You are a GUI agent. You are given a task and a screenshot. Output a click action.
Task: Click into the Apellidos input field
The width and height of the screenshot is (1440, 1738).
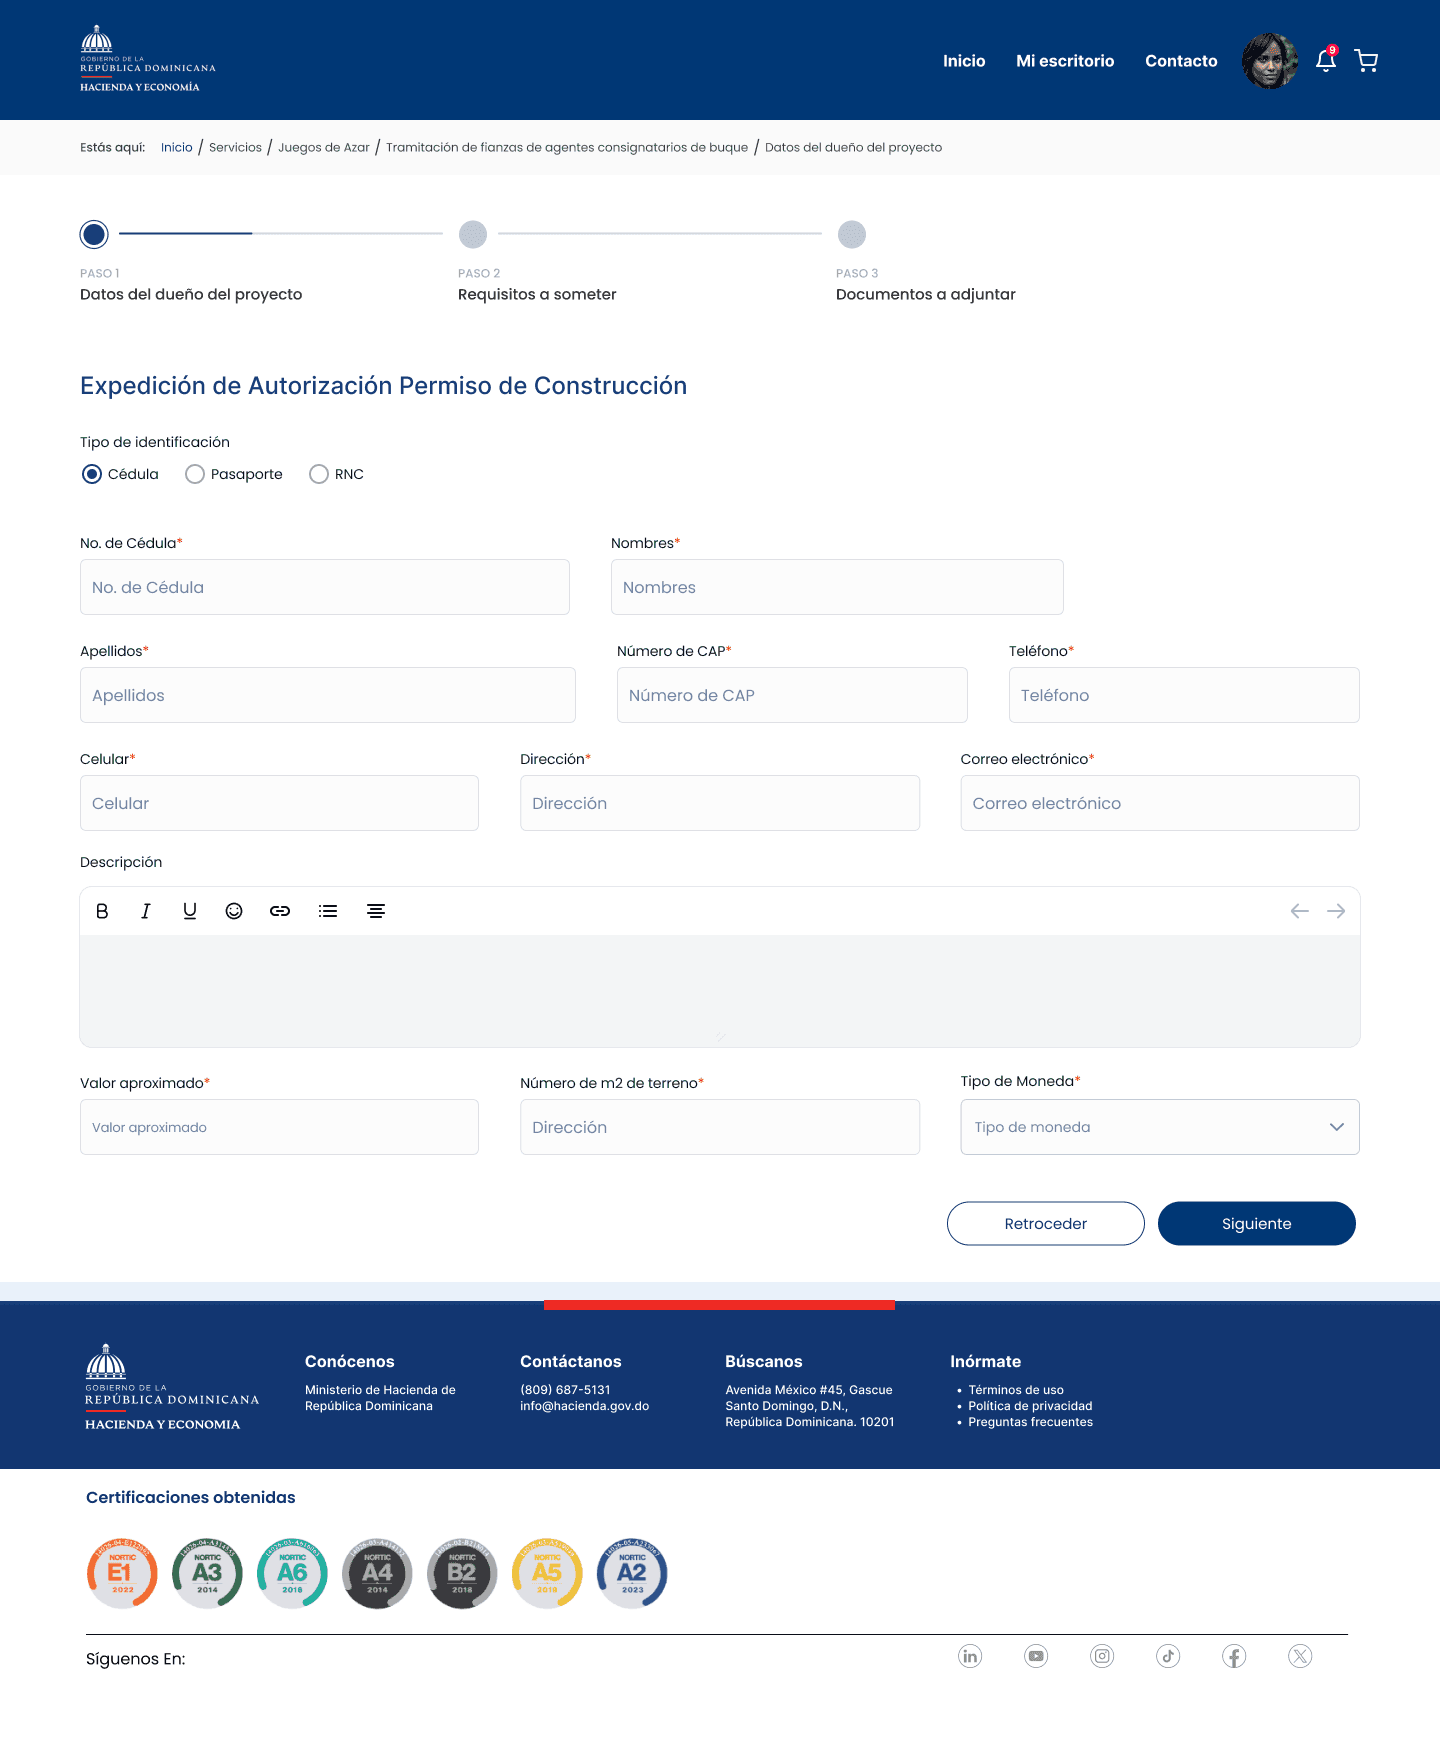coord(328,695)
